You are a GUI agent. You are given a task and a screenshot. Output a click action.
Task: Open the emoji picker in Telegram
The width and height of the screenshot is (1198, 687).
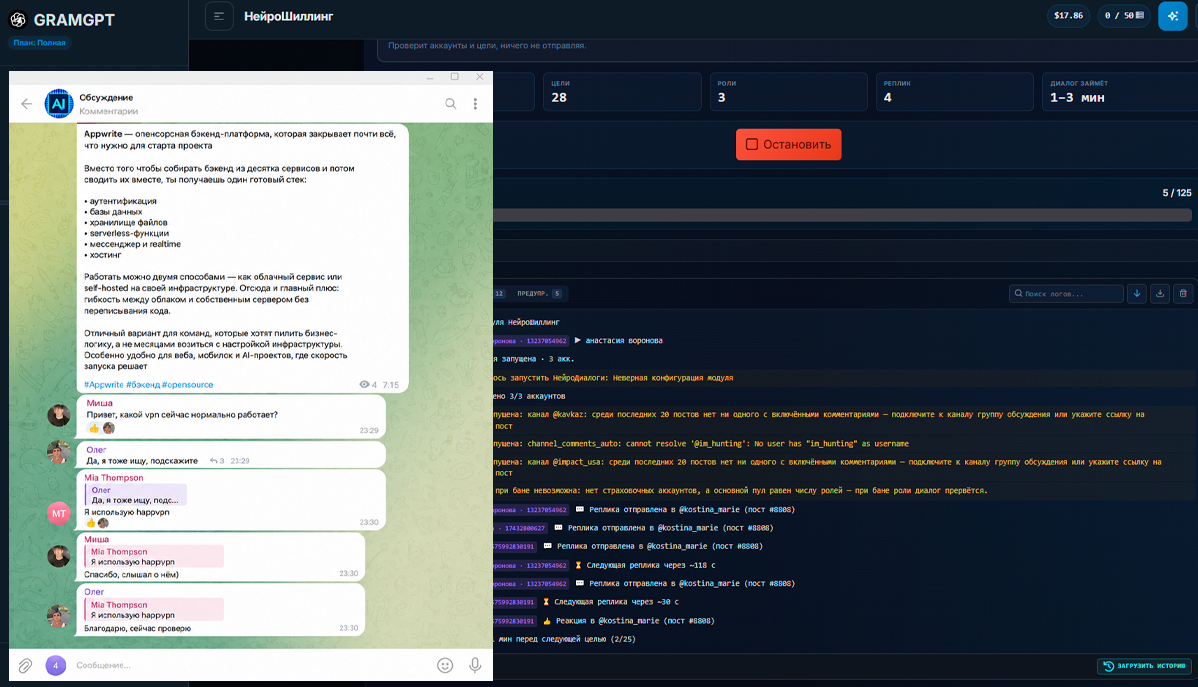445,666
